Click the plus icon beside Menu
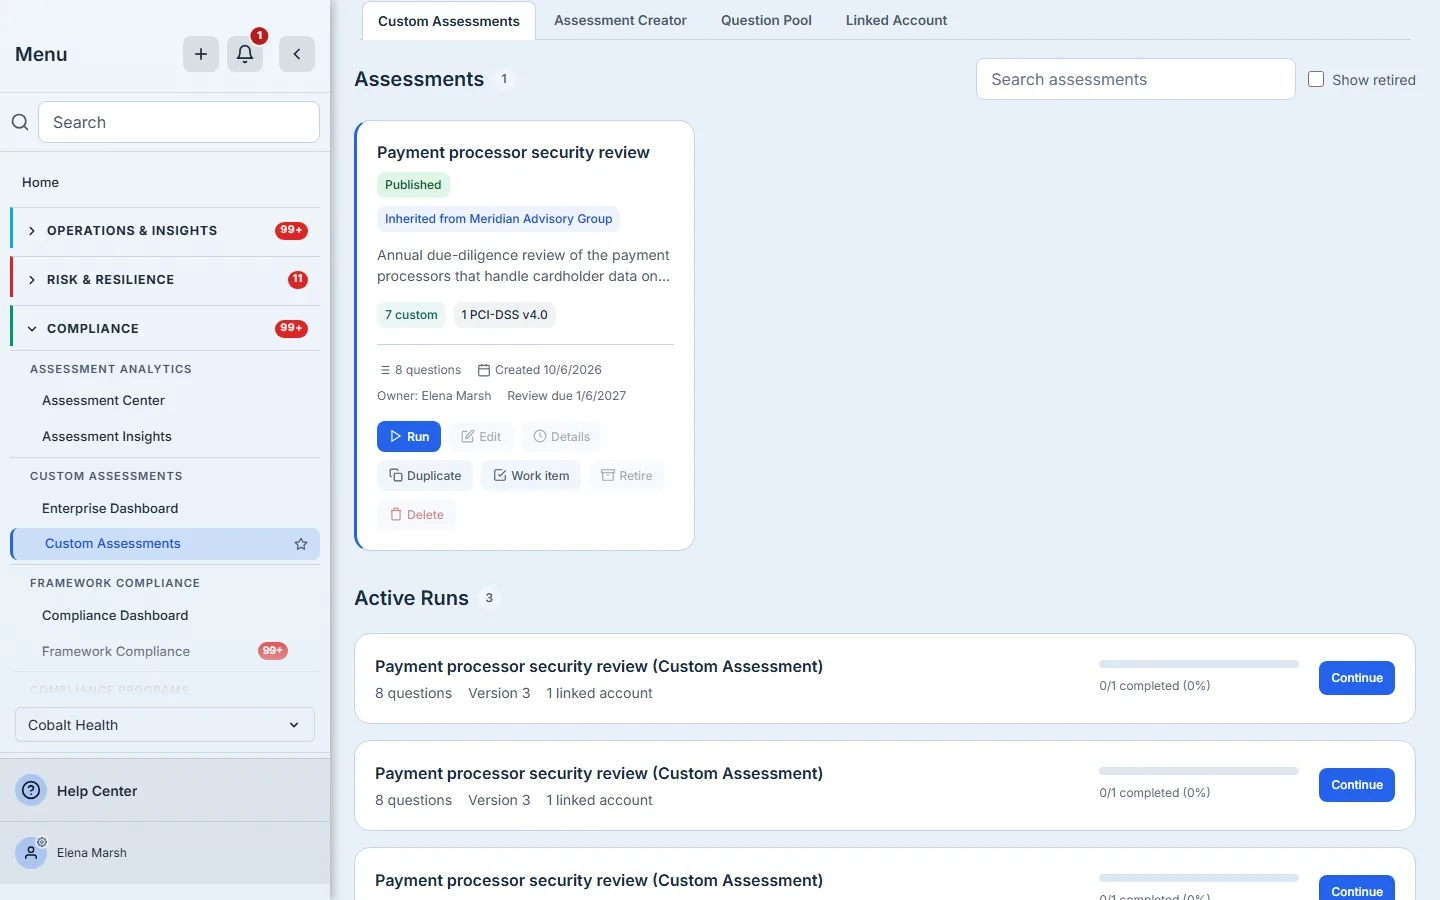This screenshot has height=900, width=1440. click(x=201, y=54)
